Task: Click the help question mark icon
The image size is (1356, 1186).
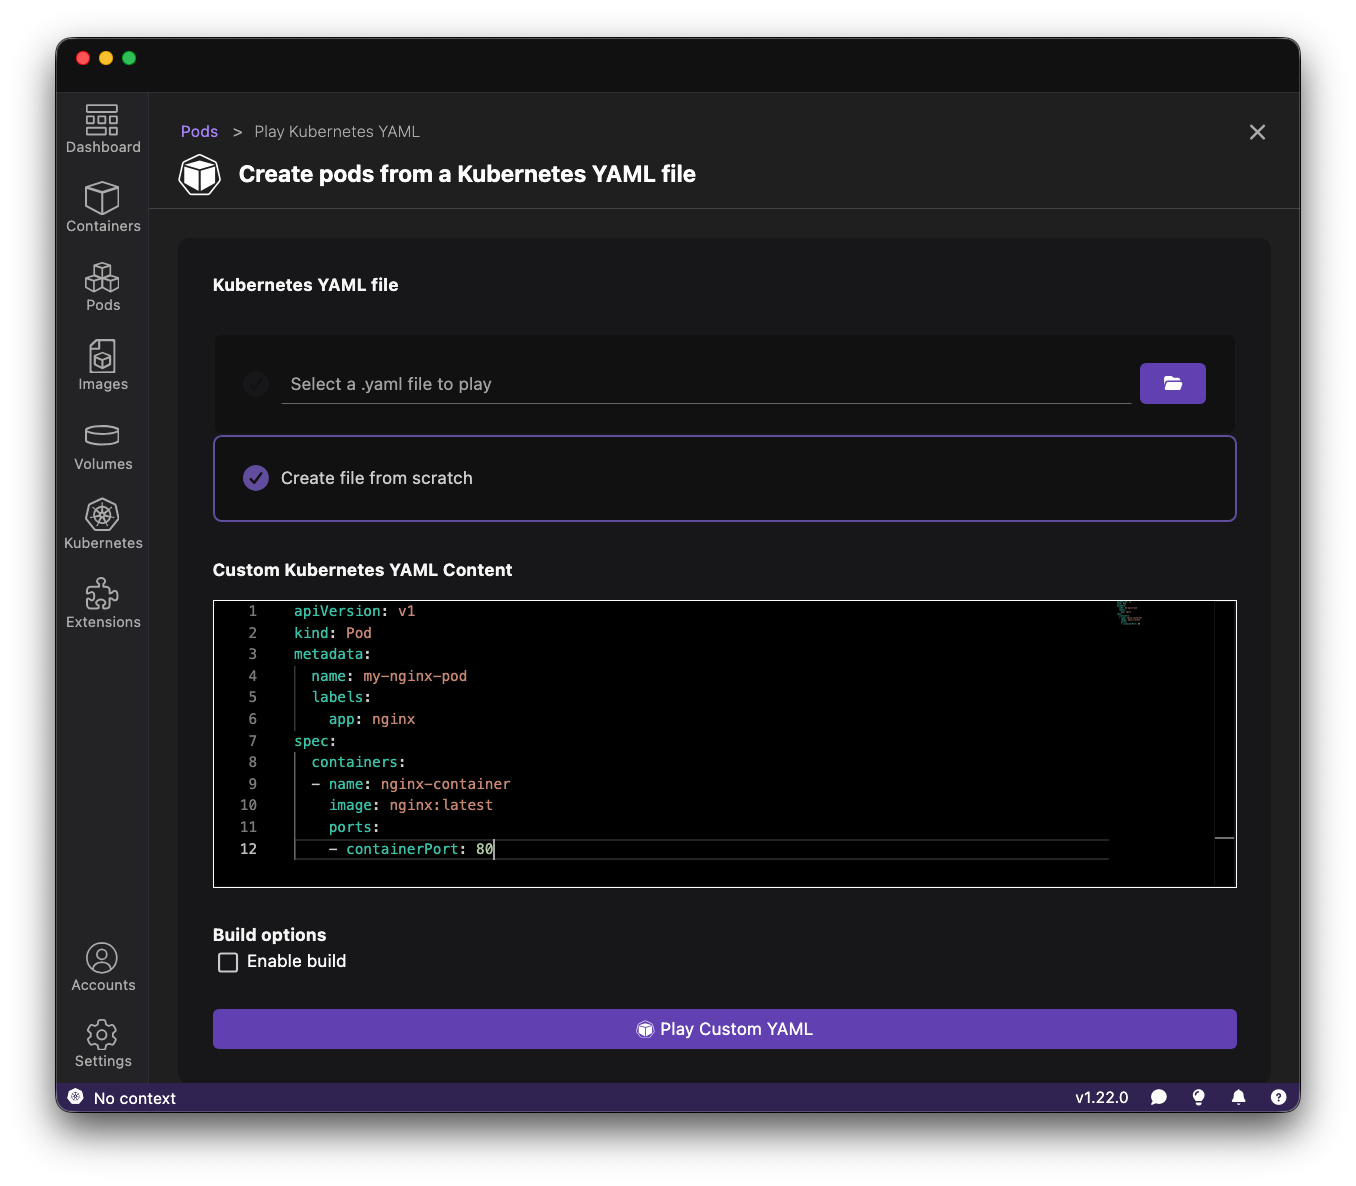Action: click(x=1278, y=1097)
